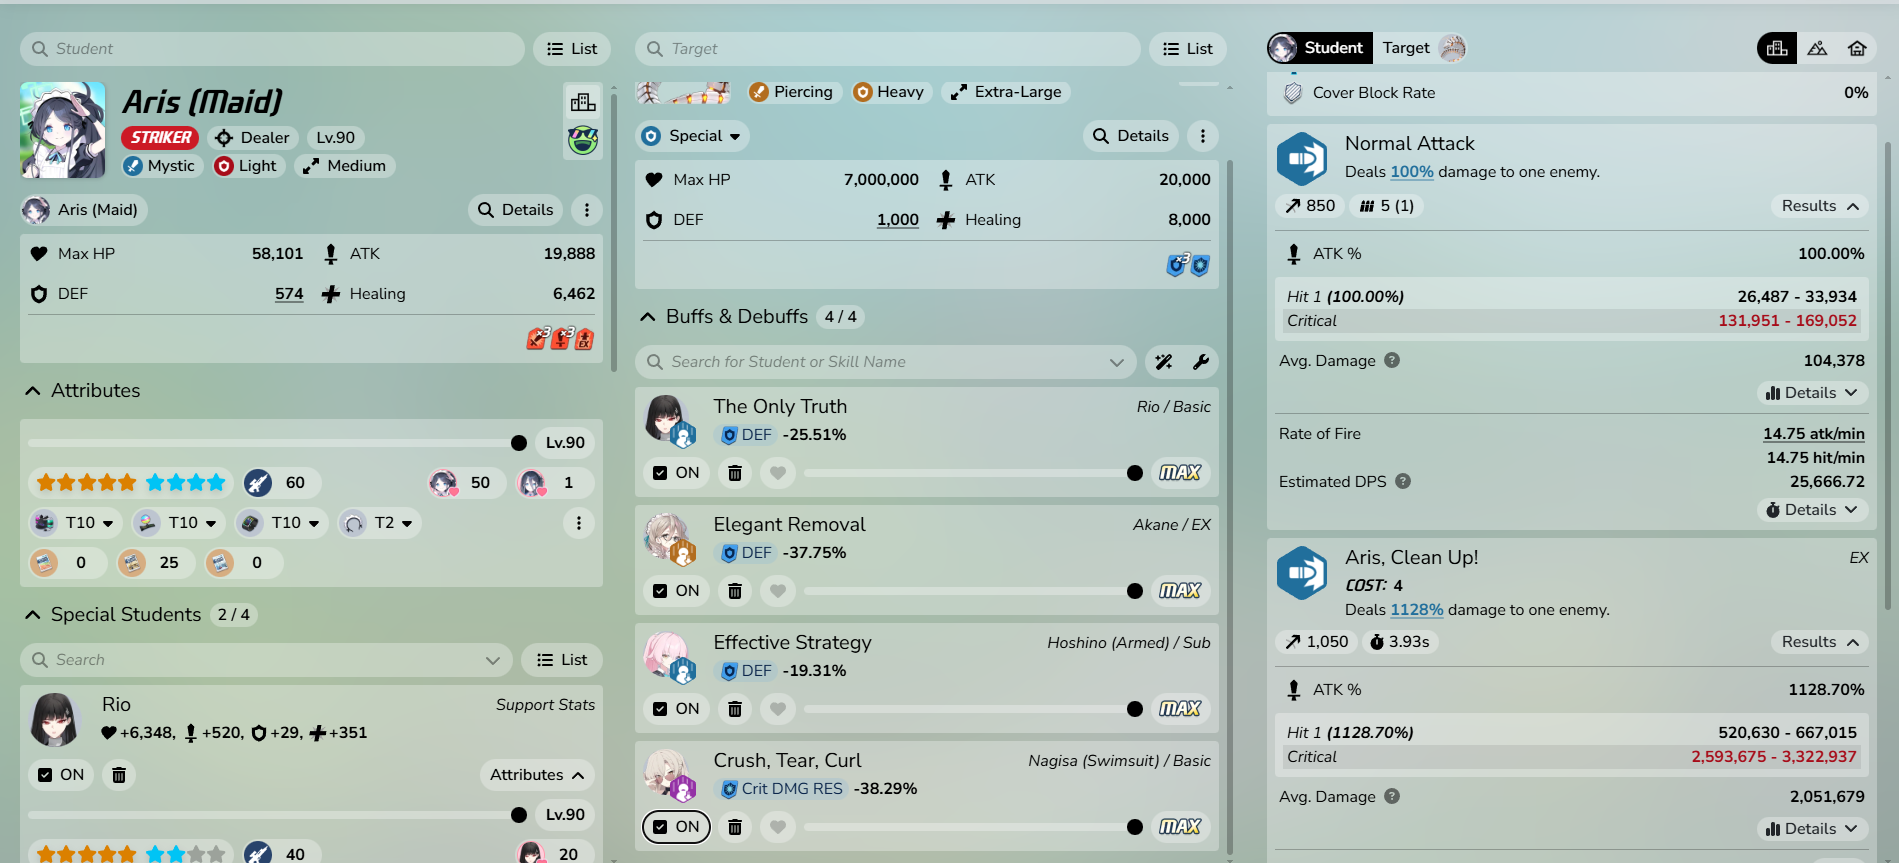Click MAX icon for Effective Strategy buff
This screenshot has width=1899, height=863.
[x=1179, y=709]
